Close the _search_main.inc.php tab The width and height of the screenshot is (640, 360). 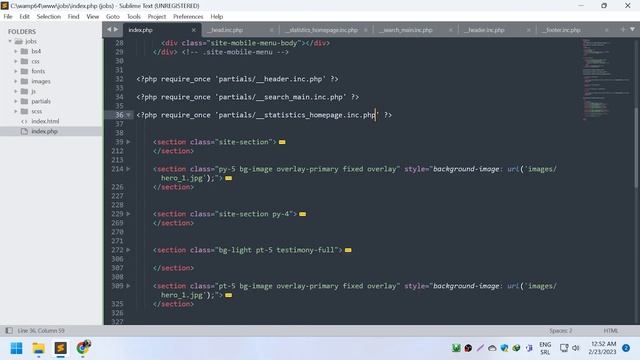click(x=451, y=30)
